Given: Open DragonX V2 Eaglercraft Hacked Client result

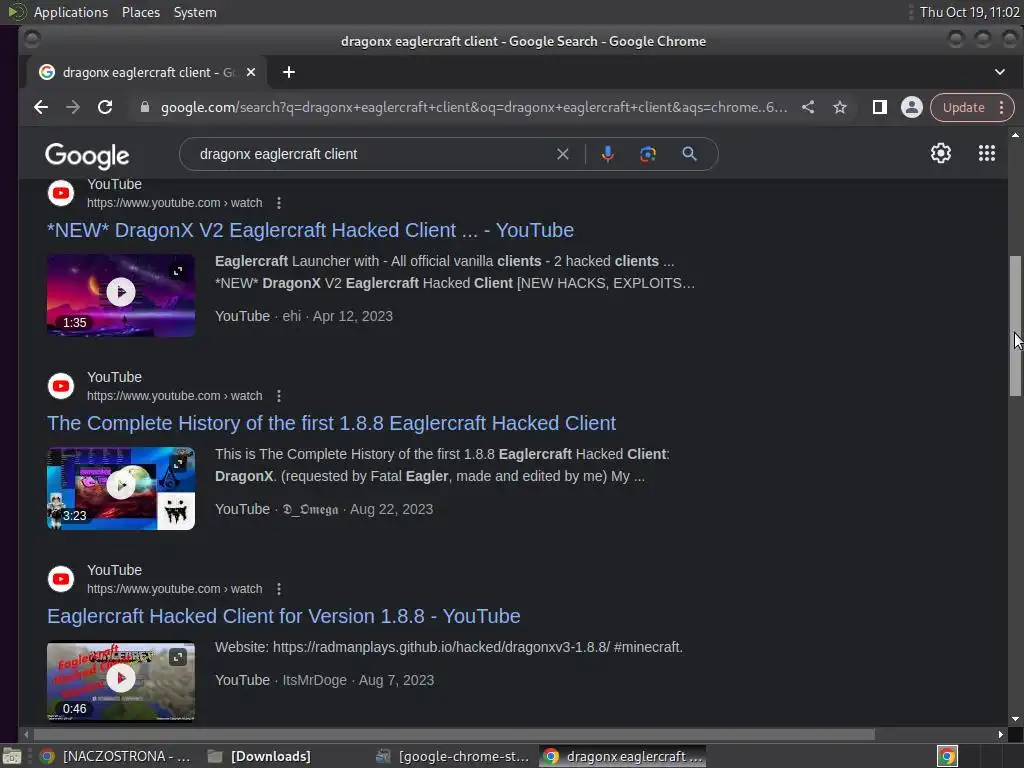Looking at the screenshot, I should tap(310, 231).
